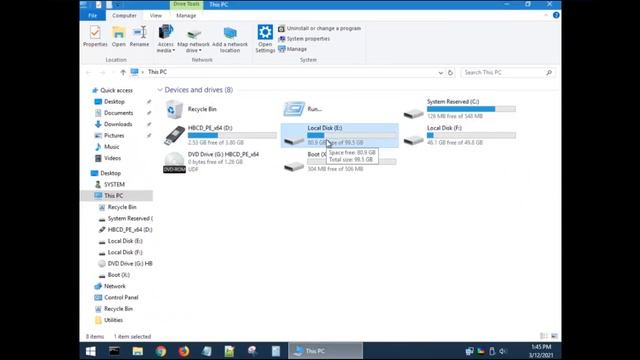Viewport: 640px width, 360px height.
Task: Click the Map network drive icon
Action: point(194,33)
